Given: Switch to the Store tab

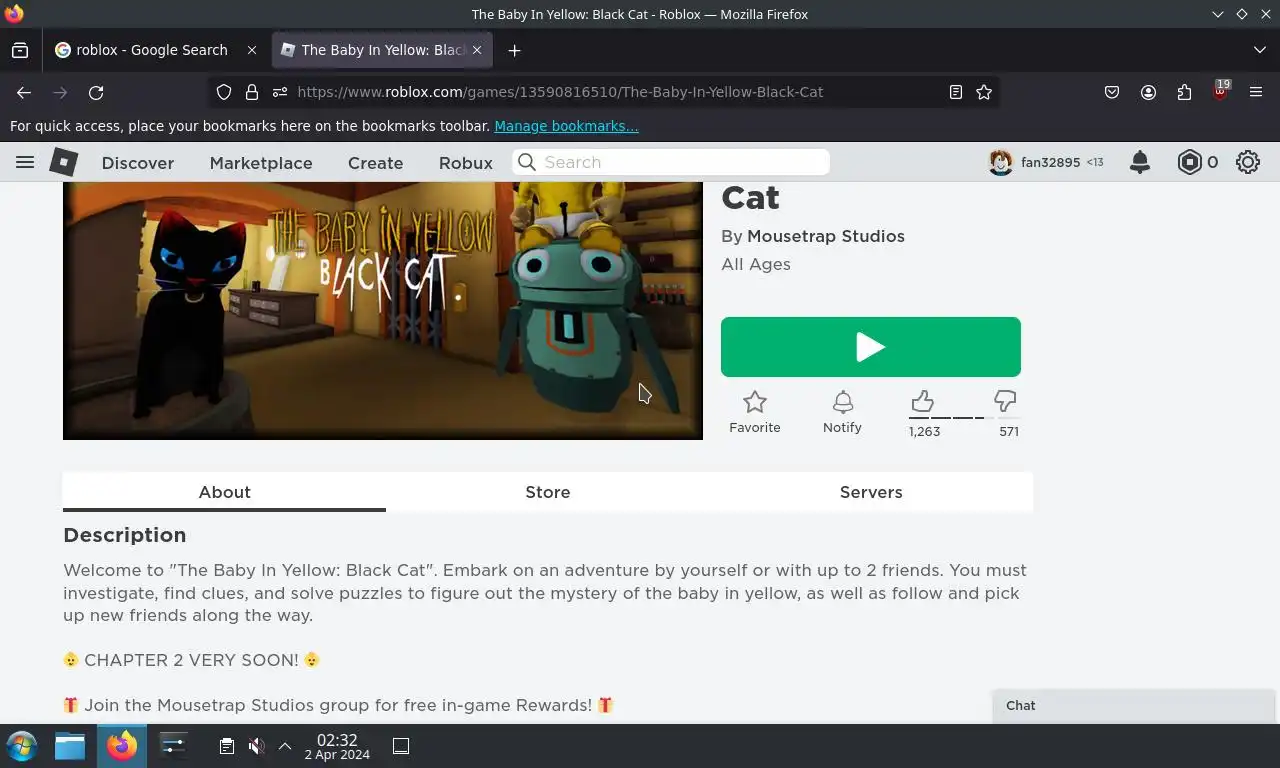Looking at the screenshot, I should coord(548,492).
